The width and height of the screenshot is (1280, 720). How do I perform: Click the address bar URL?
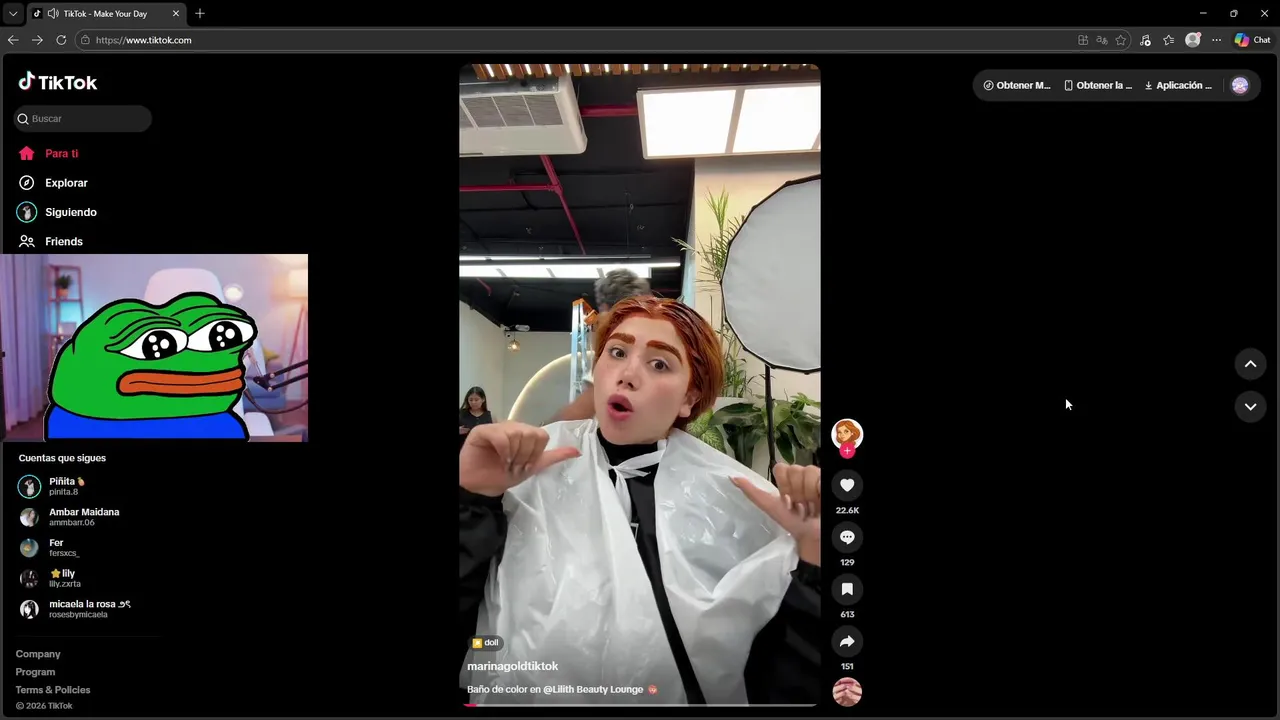tap(143, 40)
